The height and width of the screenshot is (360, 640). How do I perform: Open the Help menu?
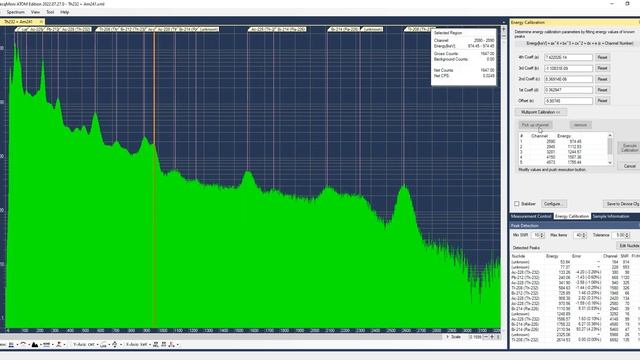[x=64, y=12]
